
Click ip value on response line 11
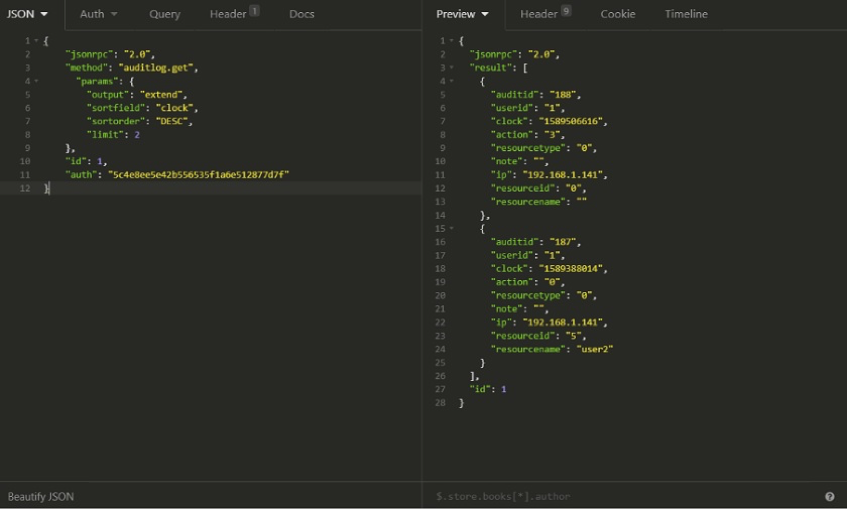pos(563,175)
